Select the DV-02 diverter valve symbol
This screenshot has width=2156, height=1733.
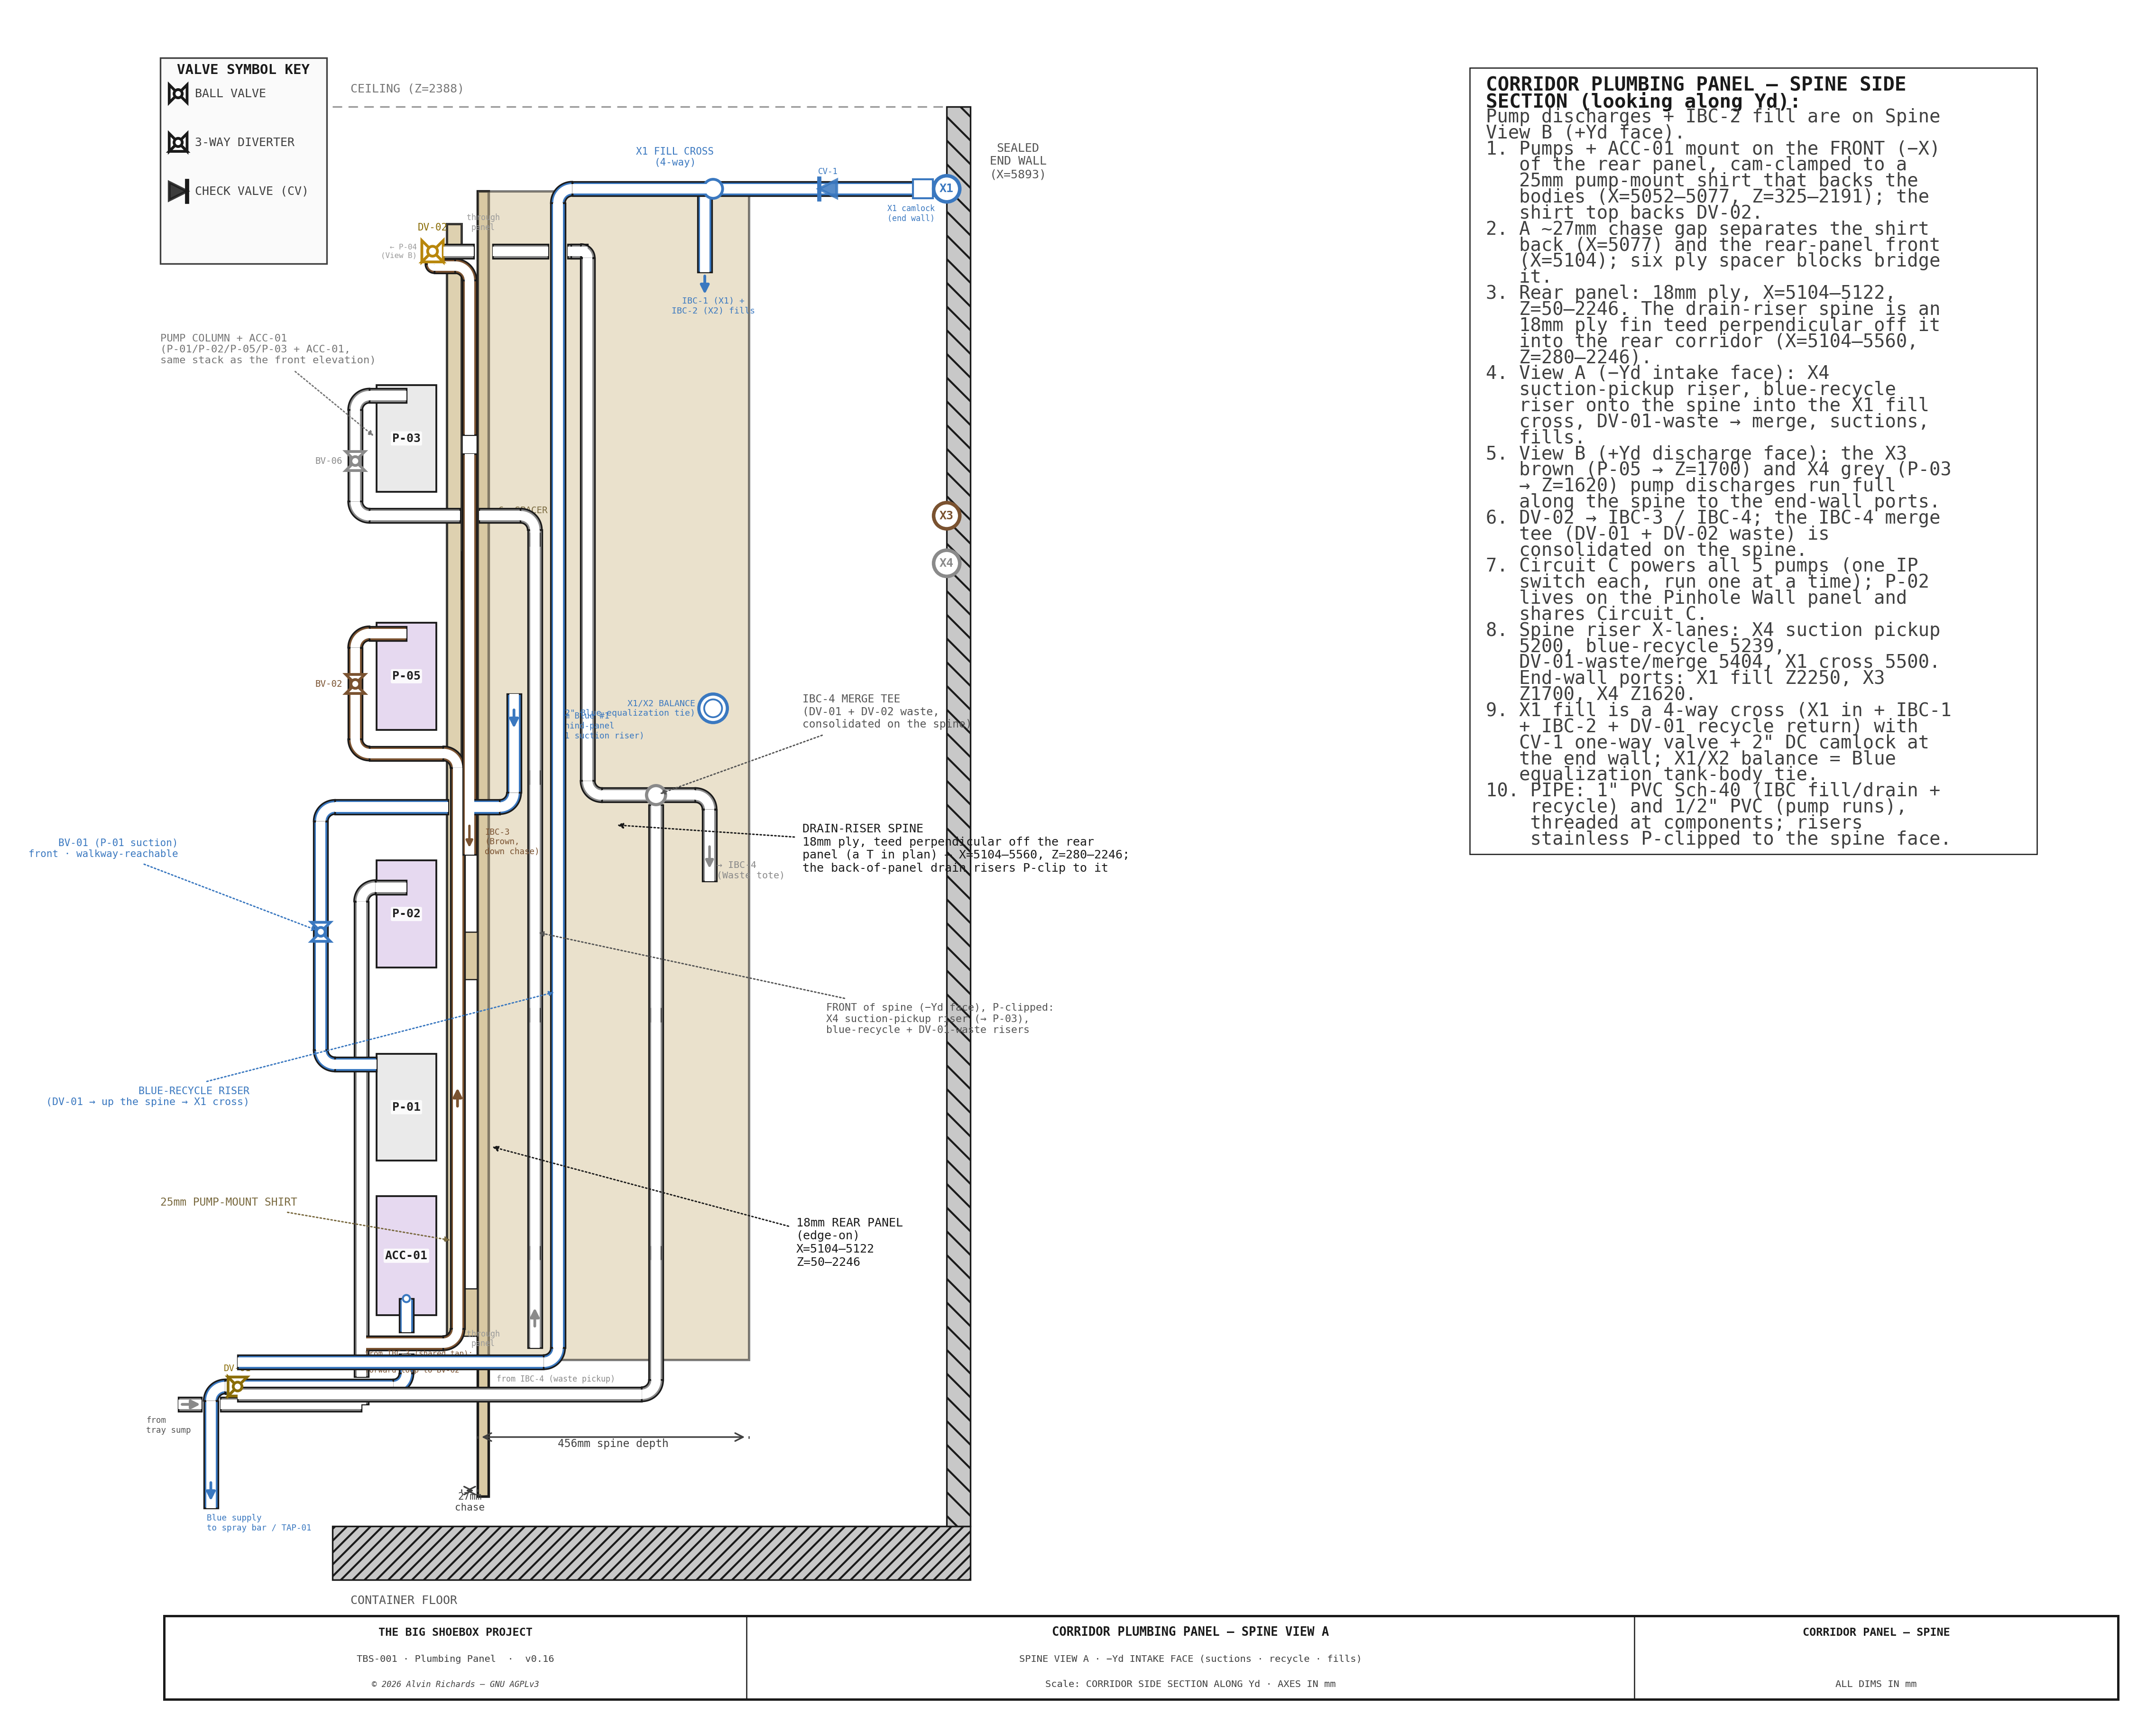click(432, 252)
